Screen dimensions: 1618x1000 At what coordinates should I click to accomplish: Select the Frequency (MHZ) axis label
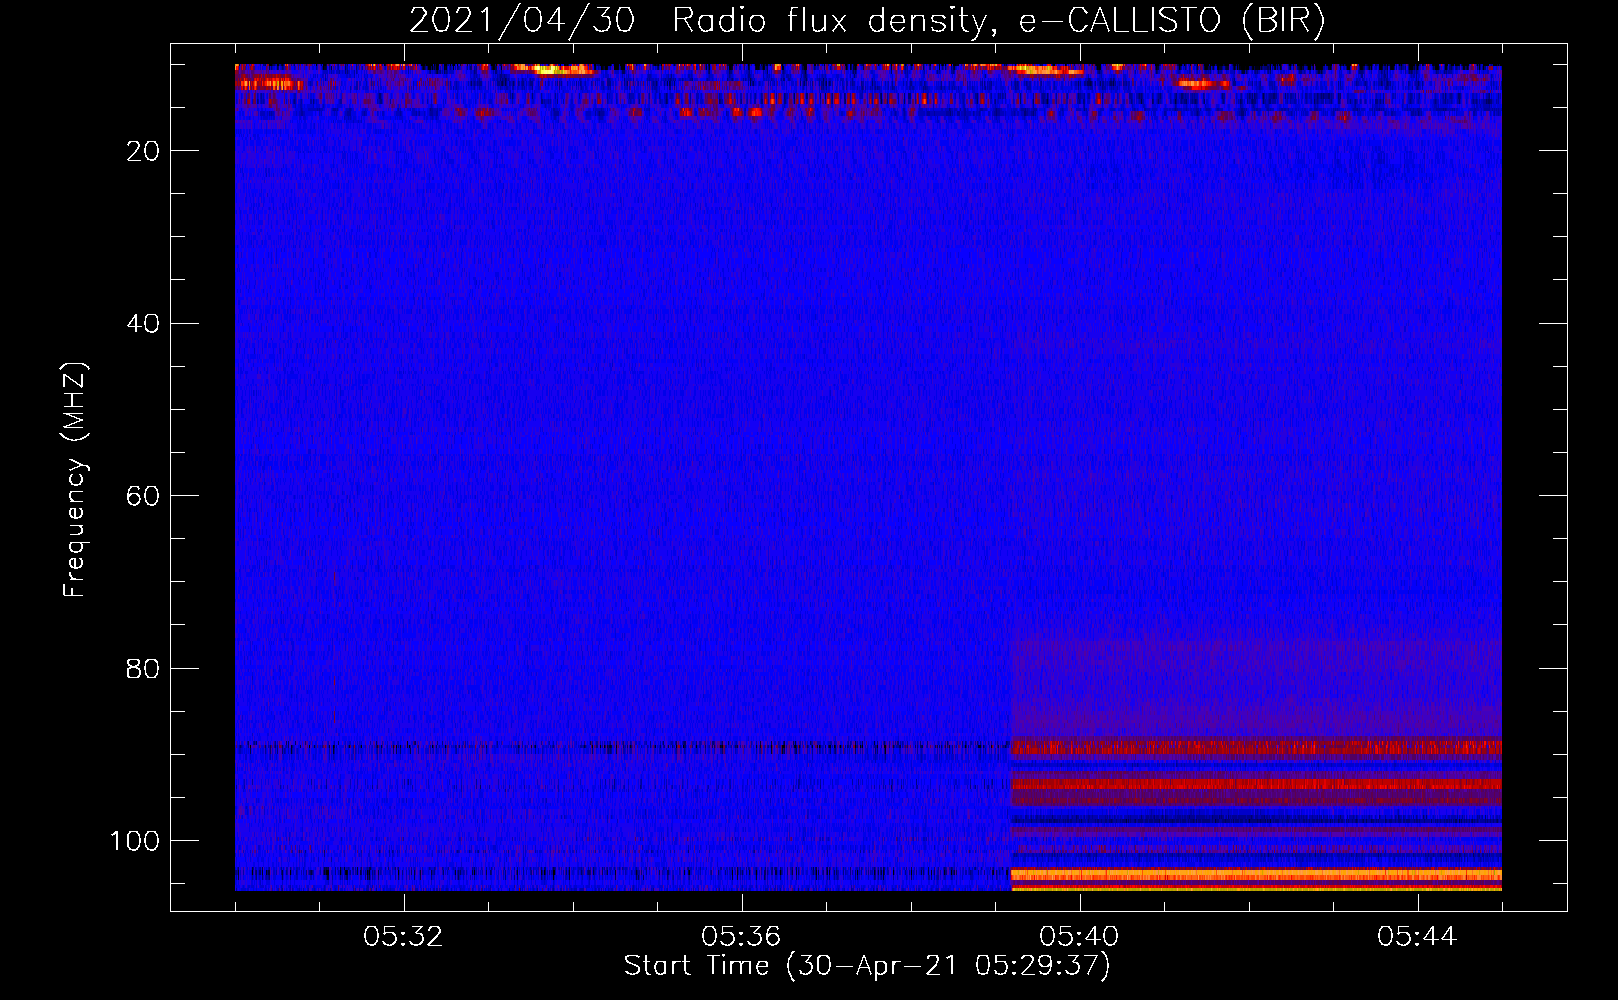75,479
